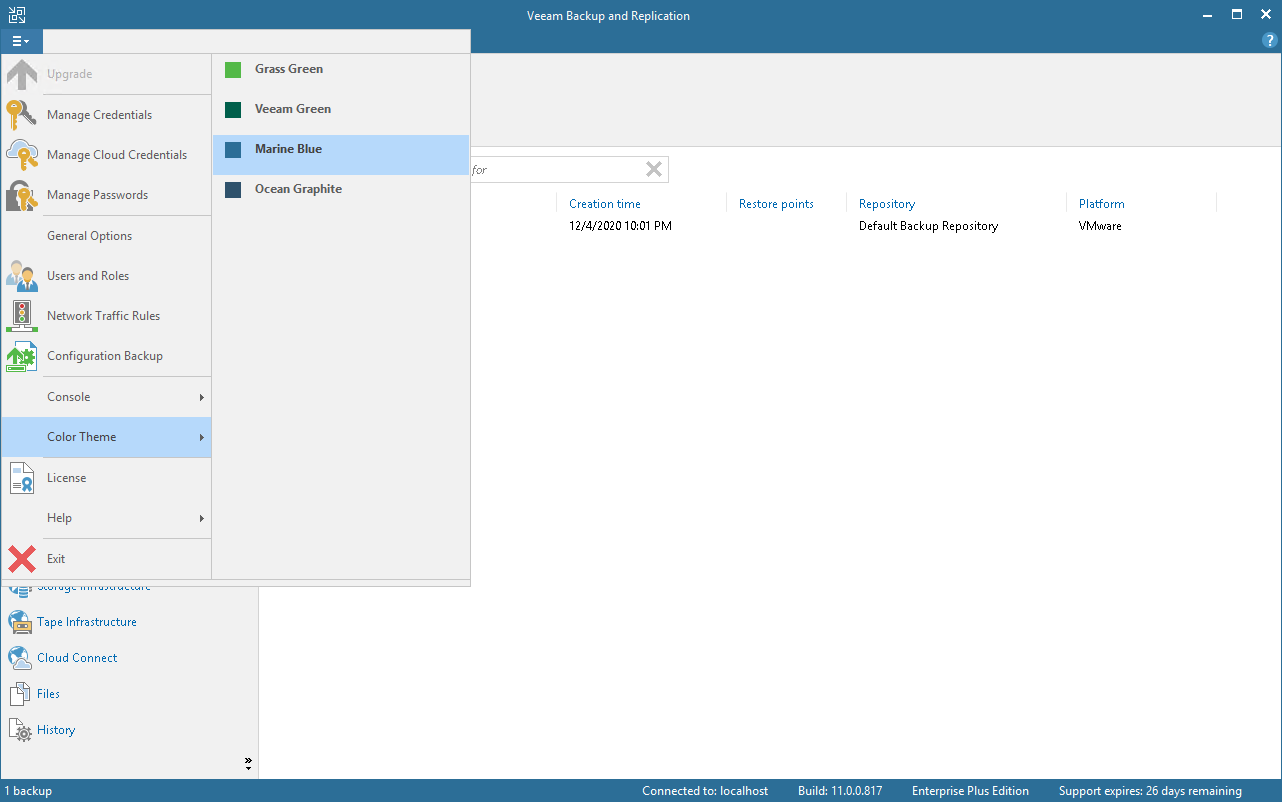
Task: Click the Files documents icon
Action: 20,694
